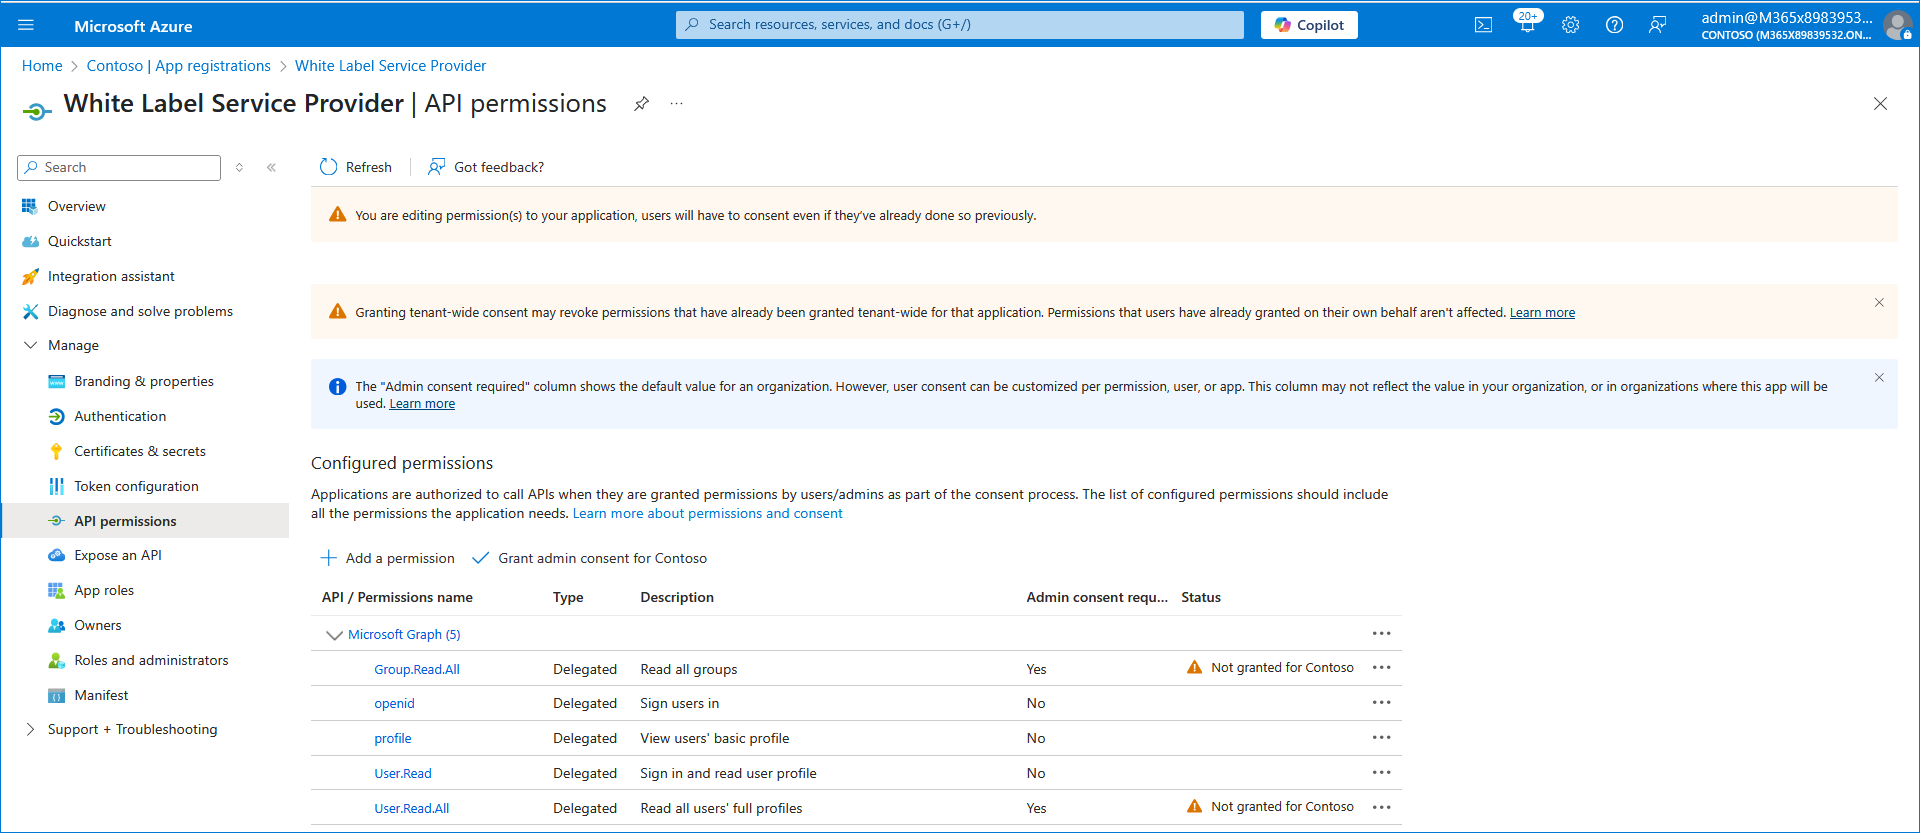Viewport: 1920px width, 833px height.
Task: Open more options for User.Read.All row
Action: [x=1381, y=807]
